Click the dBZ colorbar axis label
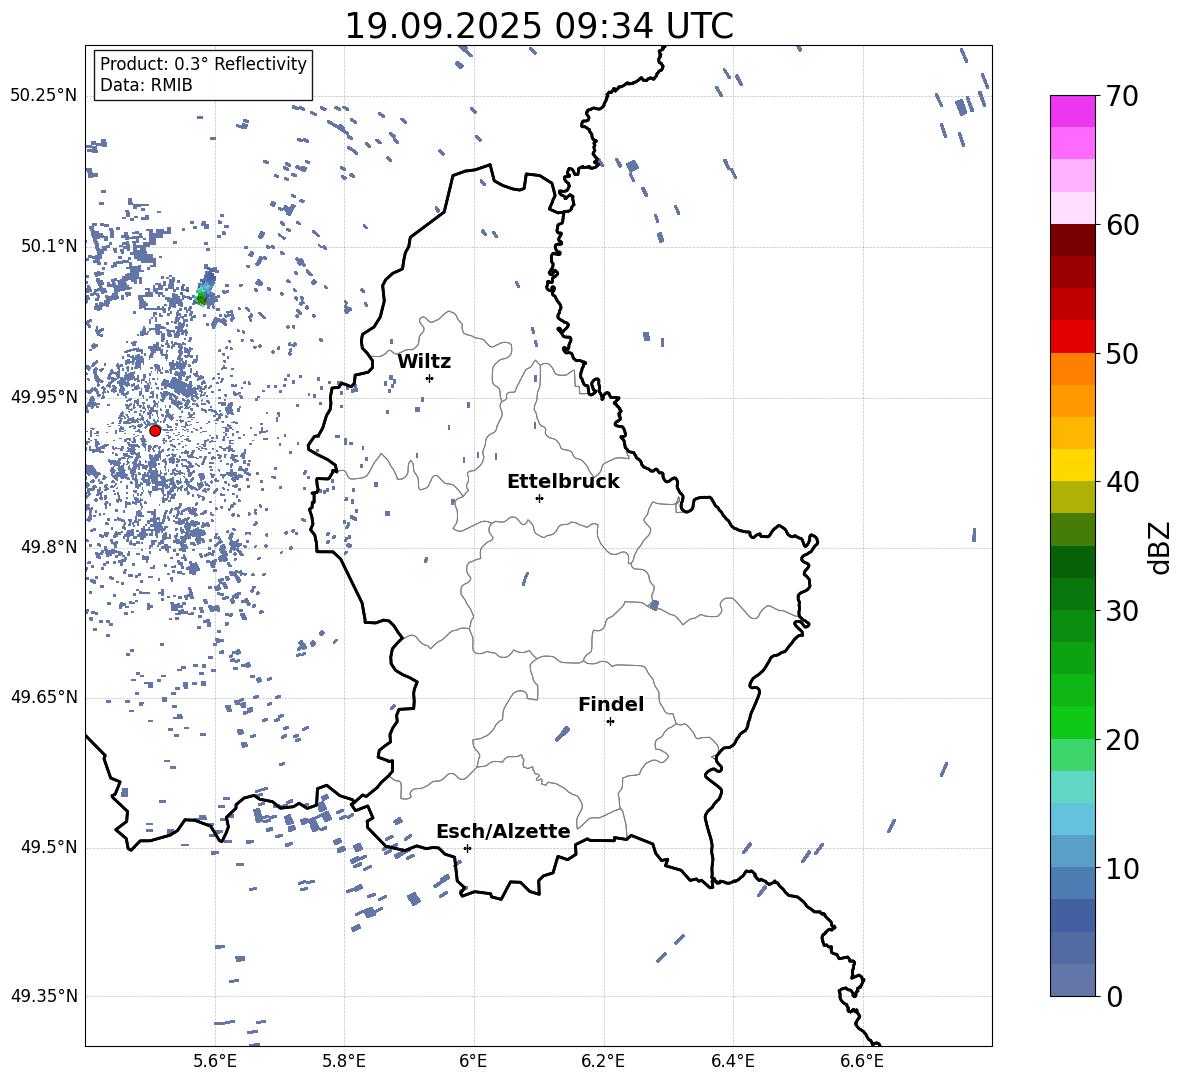 [x=1161, y=547]
